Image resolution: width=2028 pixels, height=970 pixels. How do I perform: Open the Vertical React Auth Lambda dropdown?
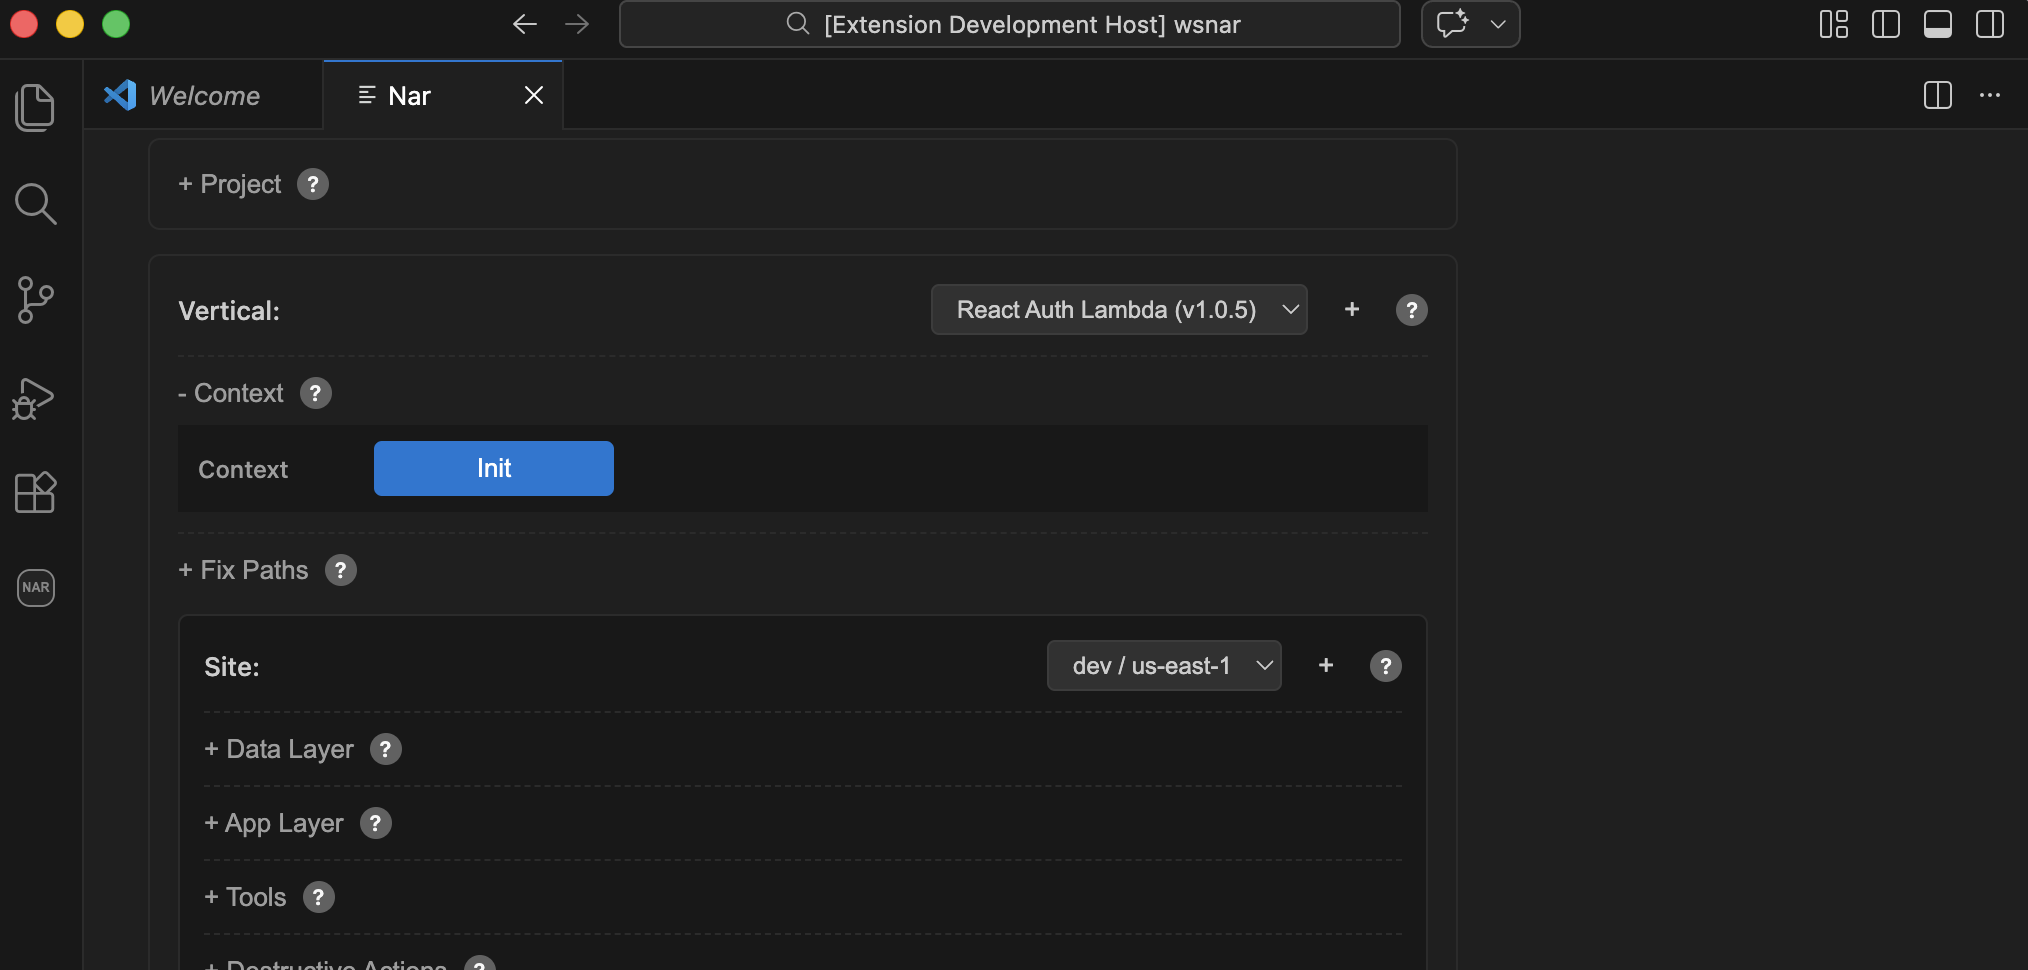[x=1118, y=310]
